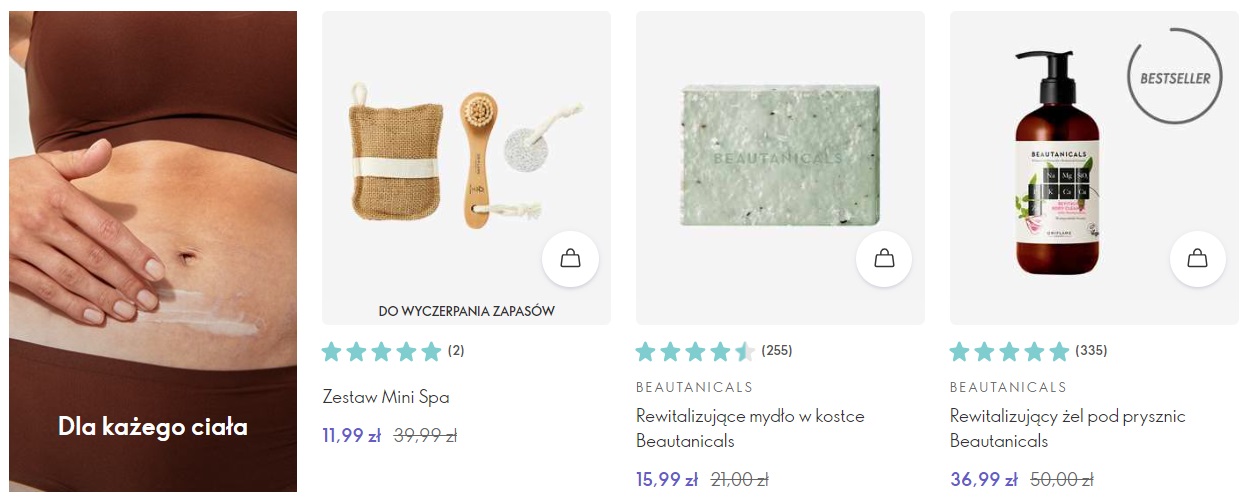1251x499 pixels.
Task: Open 'Rewitalizujący żel pod prysznic Beautanicals' link
Action: pyautogui.click(x=1068, y=428)
